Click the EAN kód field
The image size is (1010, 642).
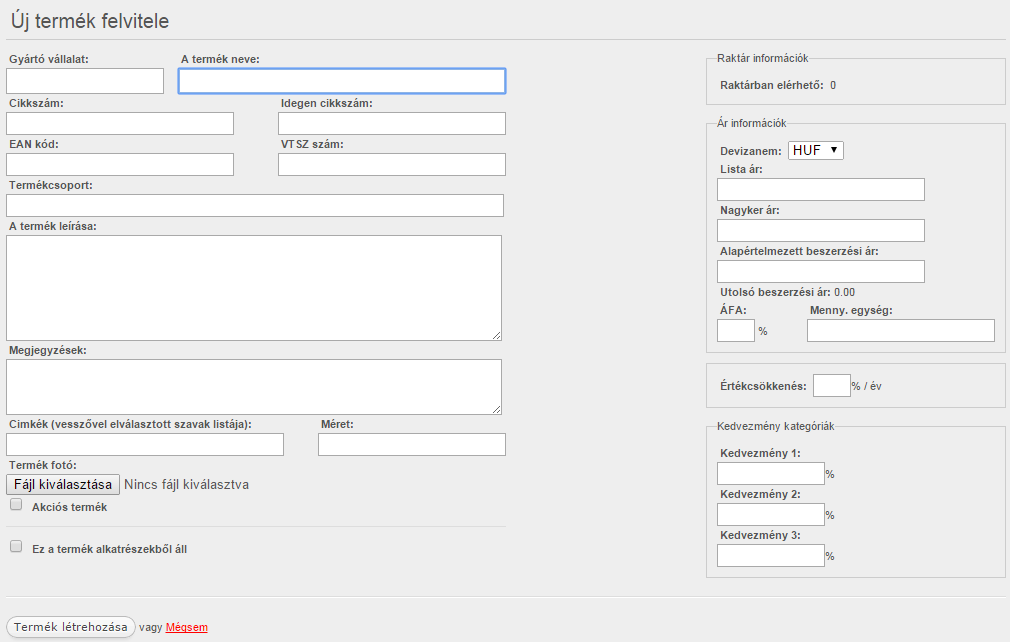[x=120, y=165]
